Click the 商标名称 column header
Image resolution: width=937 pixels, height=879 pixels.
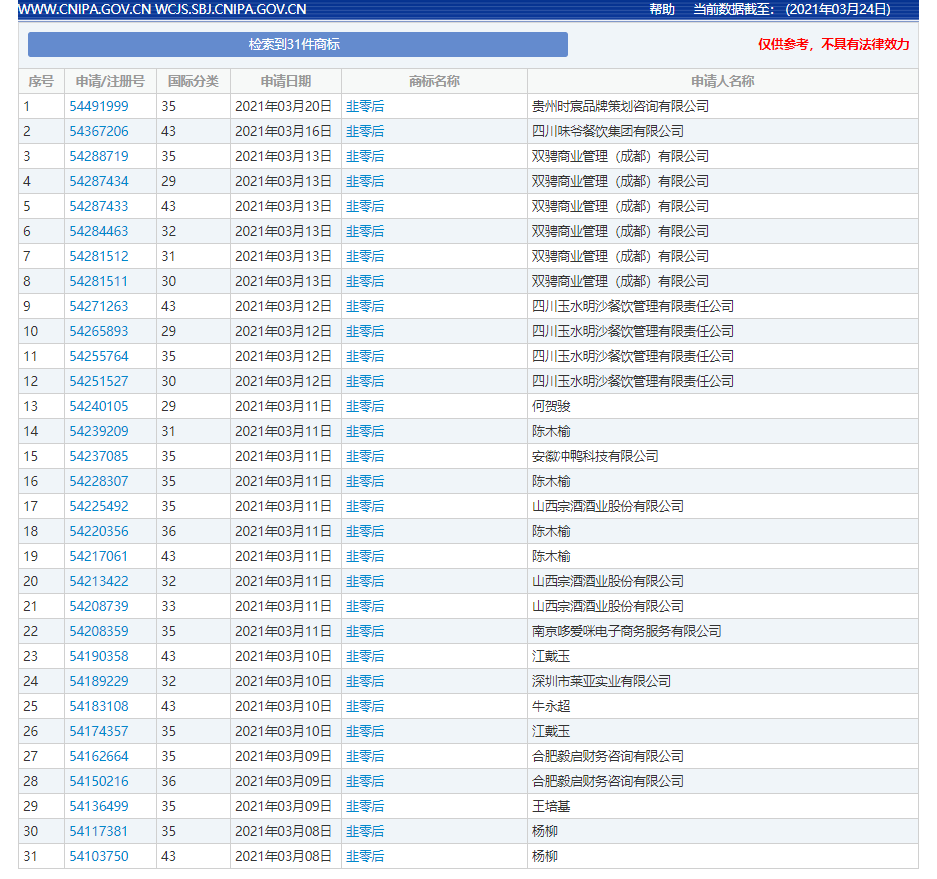(434, 81)
